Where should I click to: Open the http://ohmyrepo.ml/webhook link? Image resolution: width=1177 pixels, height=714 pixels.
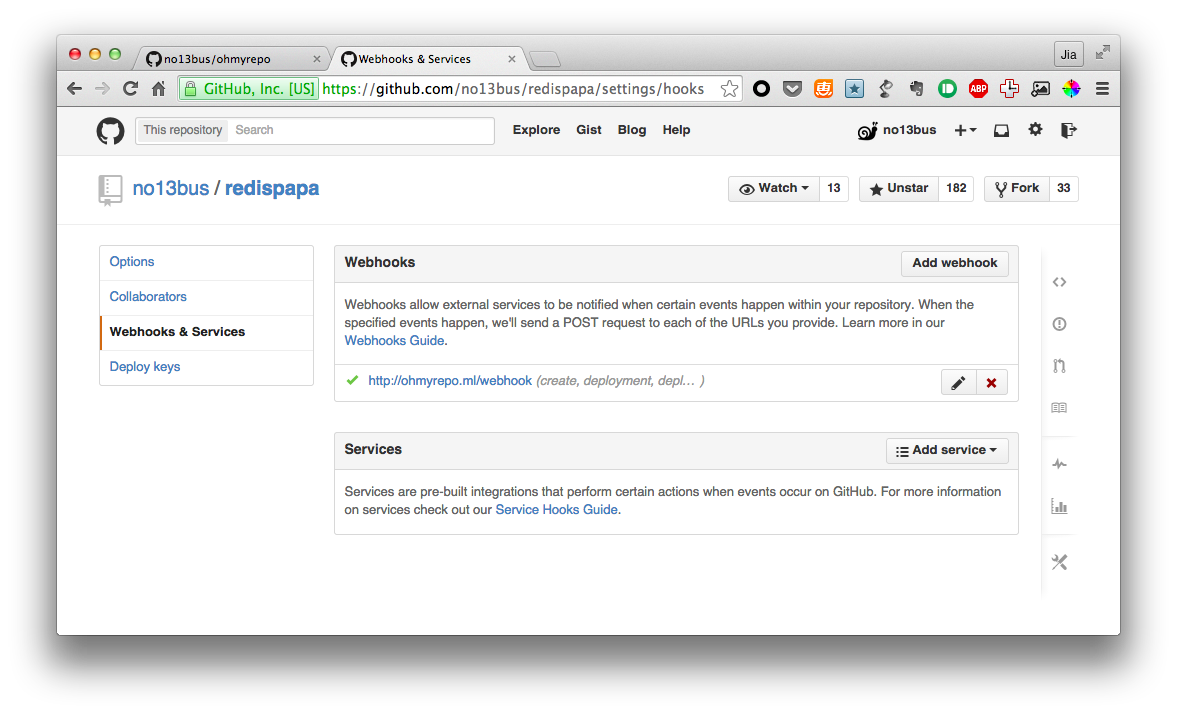tap(450, 381)
